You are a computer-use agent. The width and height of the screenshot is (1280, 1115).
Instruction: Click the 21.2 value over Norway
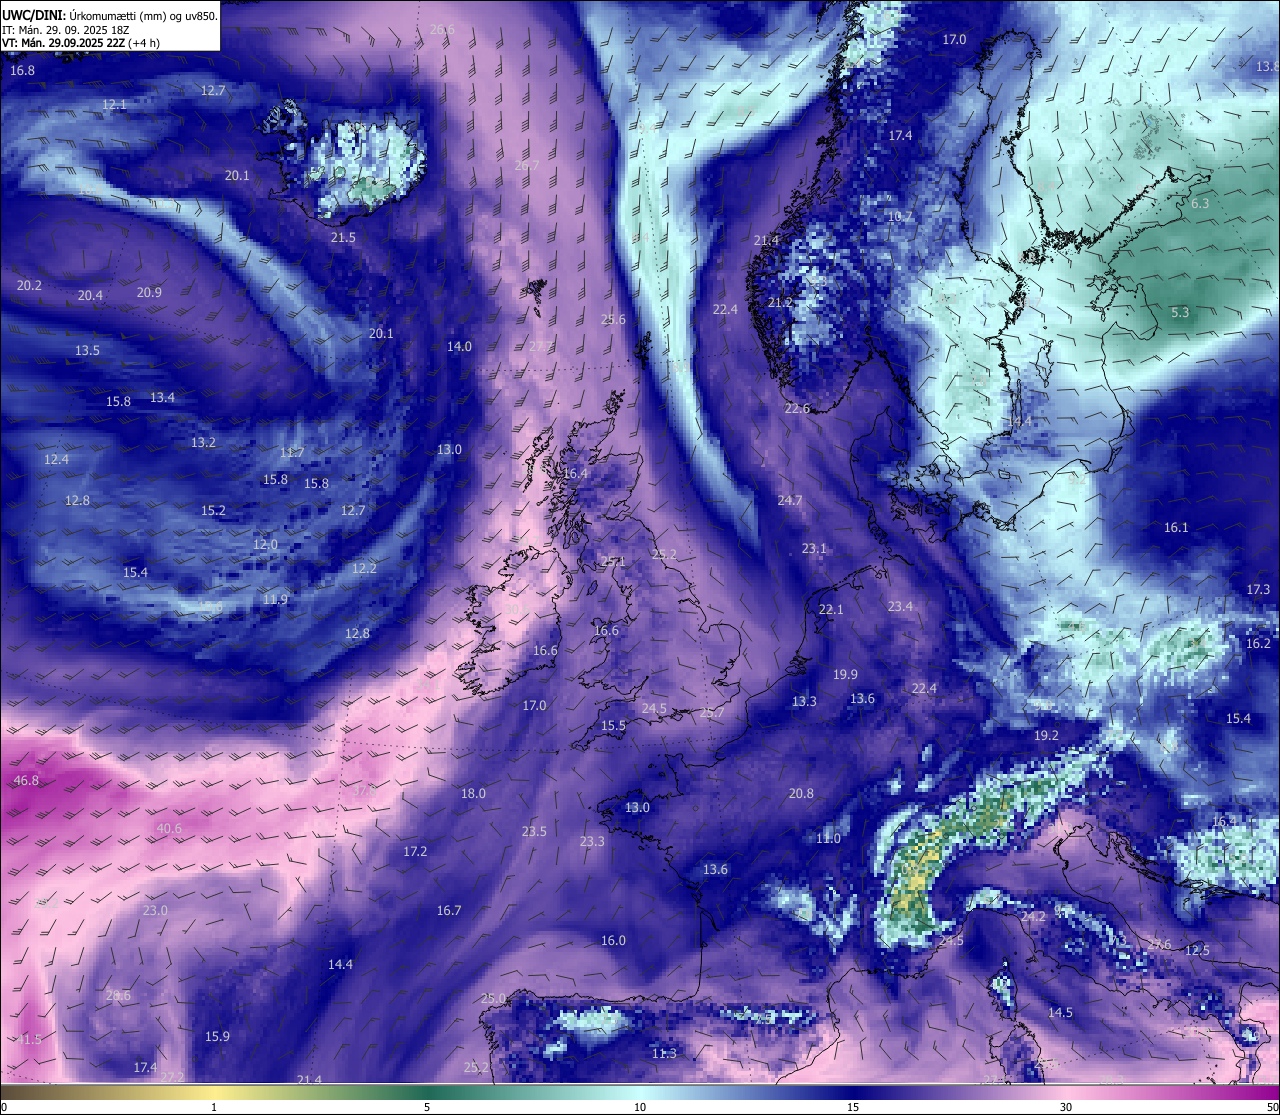[x=779, y=302]
